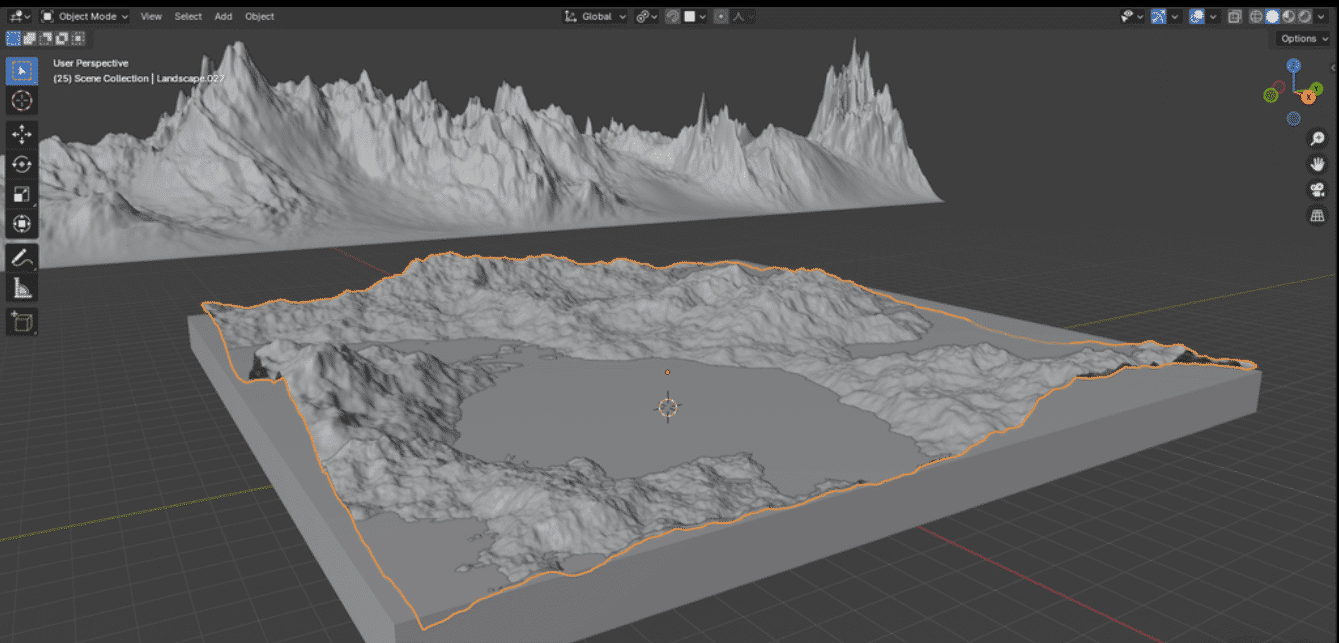Screen dimensions: 1339x643
Task: Select the Cursor tool in toolbar
Action: [22, 101]
